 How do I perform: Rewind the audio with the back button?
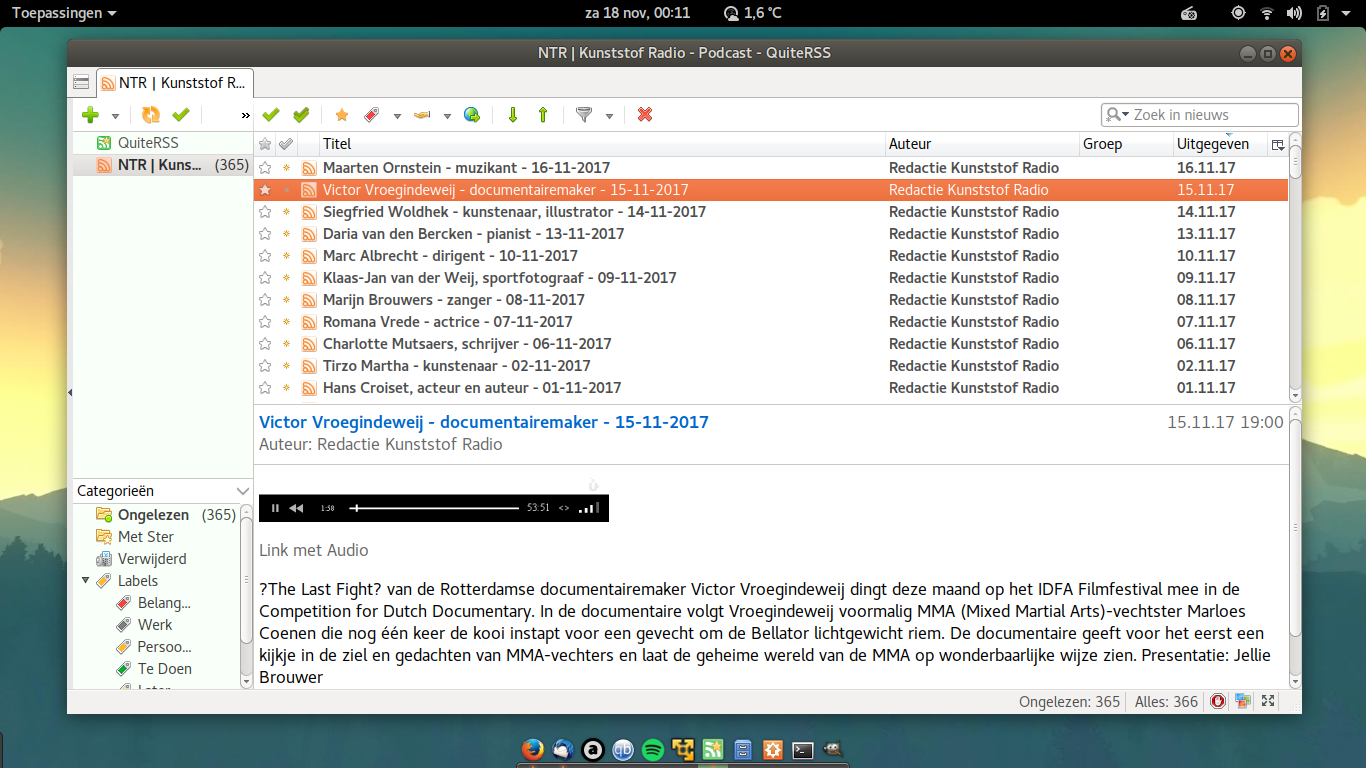[296, 508]
